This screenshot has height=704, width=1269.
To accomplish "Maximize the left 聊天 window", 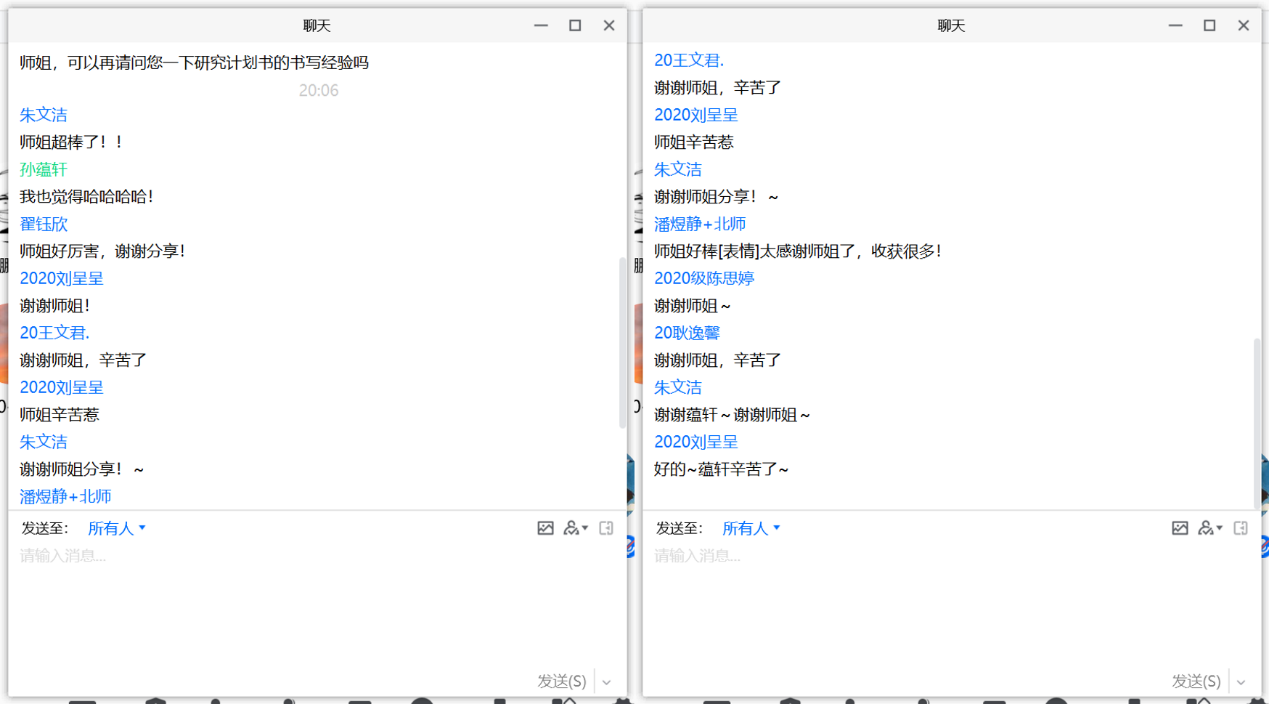I will point(575,26).
